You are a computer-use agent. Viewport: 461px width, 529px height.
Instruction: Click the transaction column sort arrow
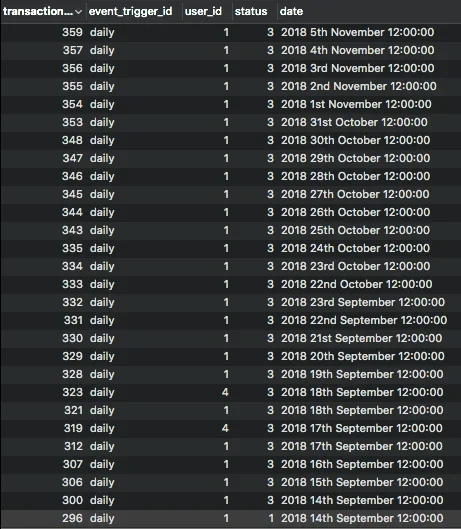pos(78,12)
